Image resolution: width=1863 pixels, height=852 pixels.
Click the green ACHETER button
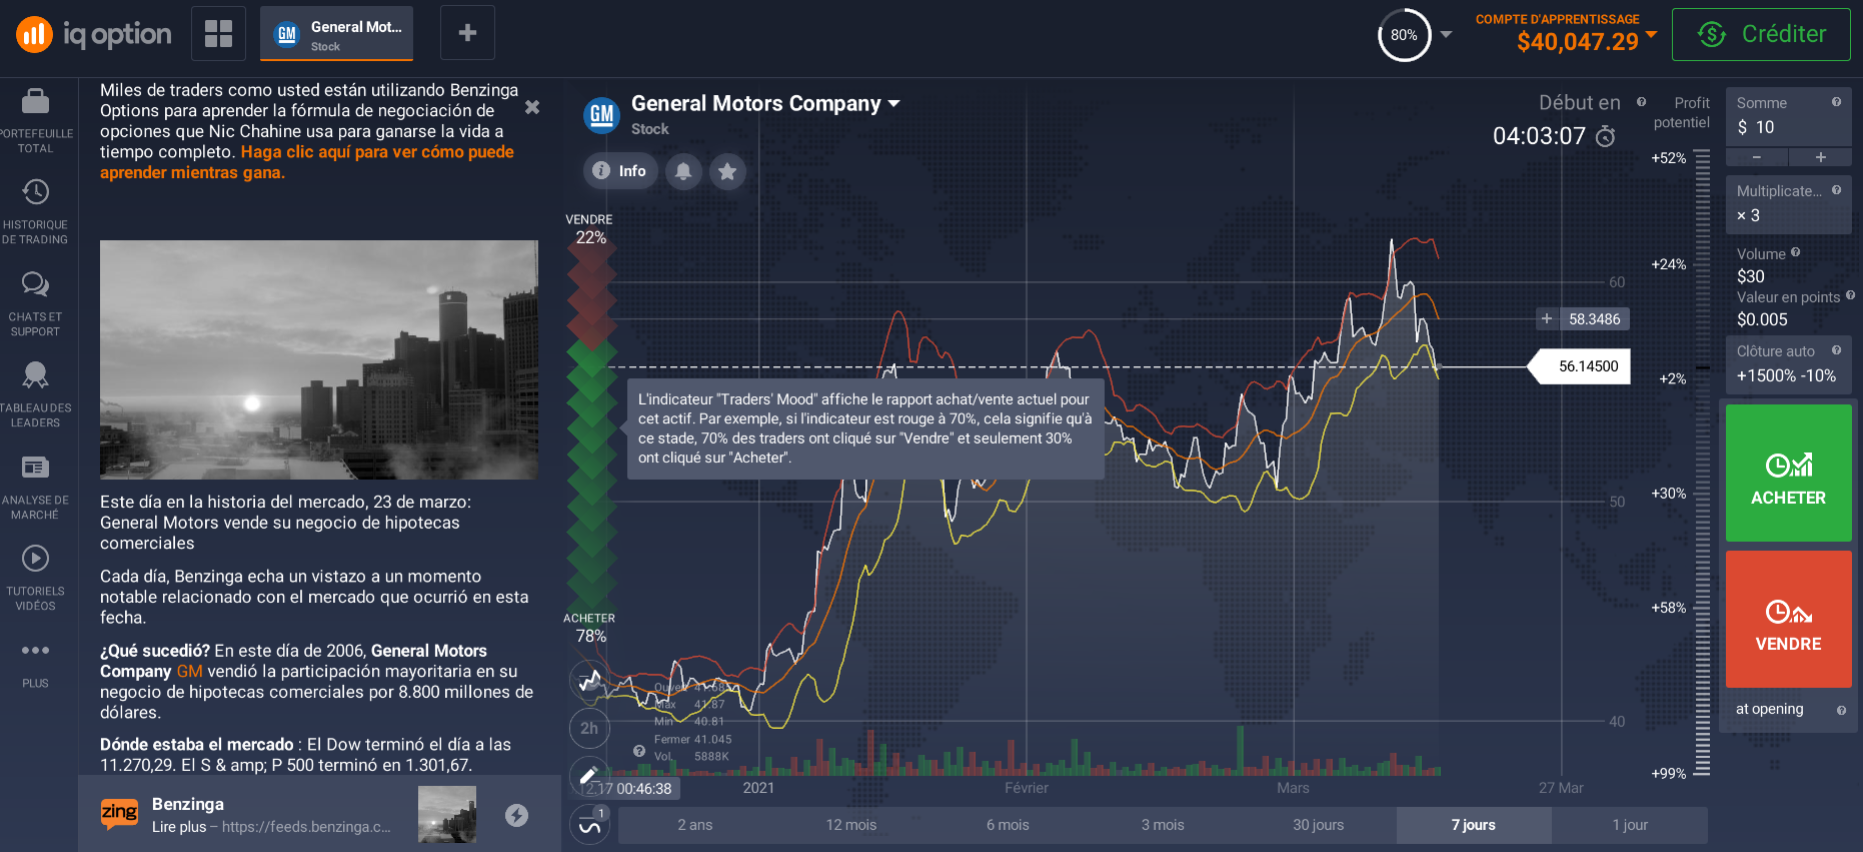point(1789,473)
